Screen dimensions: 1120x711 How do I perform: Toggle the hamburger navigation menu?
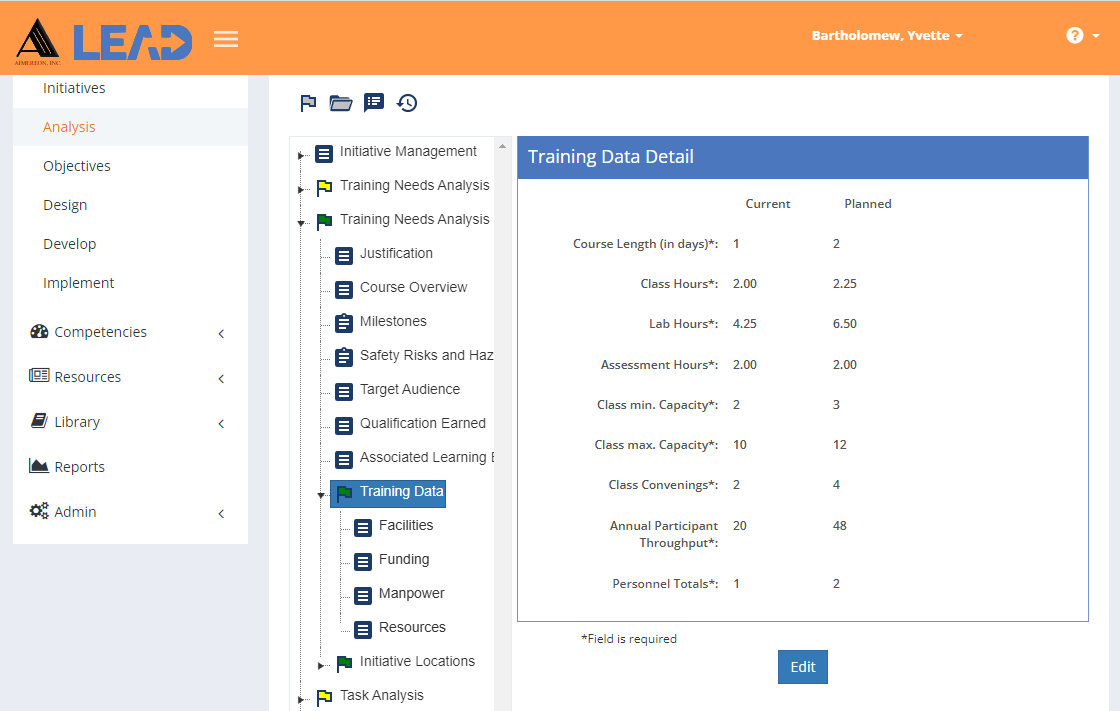pyautogui.click(x=226, y=39)
